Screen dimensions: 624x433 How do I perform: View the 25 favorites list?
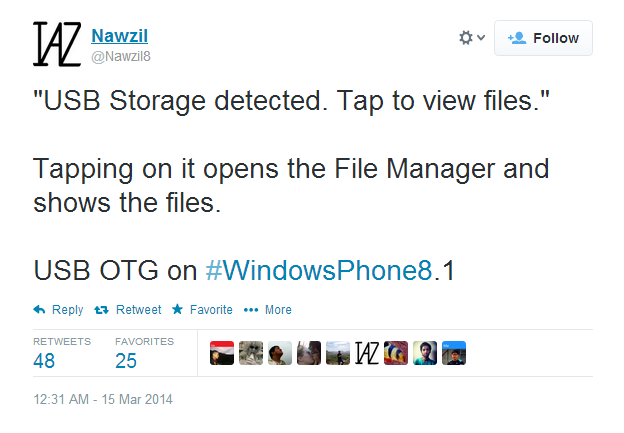[127, 360]
